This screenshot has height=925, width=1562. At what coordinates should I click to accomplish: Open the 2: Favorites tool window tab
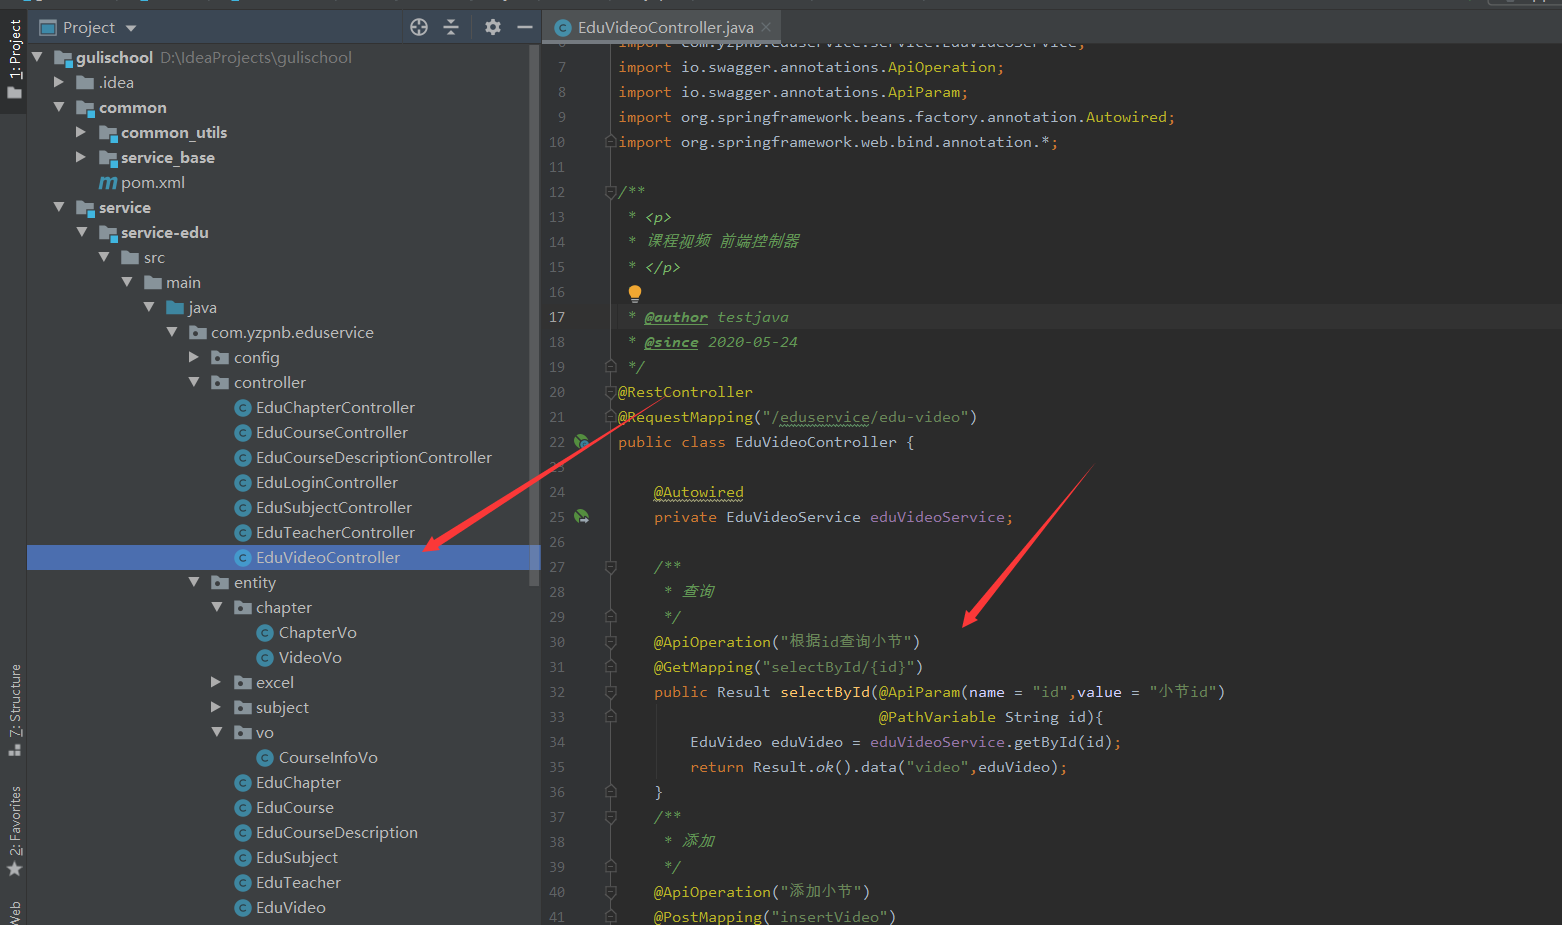click(14, 830)
